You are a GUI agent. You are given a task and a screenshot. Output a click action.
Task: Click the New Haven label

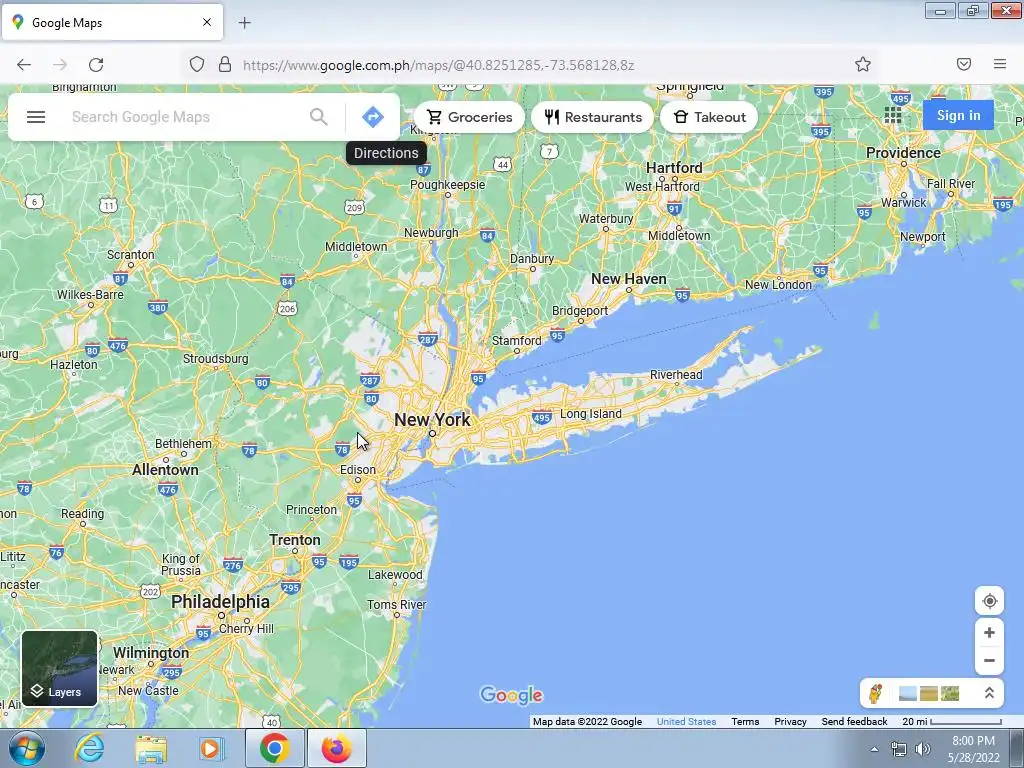pos(629,279)
